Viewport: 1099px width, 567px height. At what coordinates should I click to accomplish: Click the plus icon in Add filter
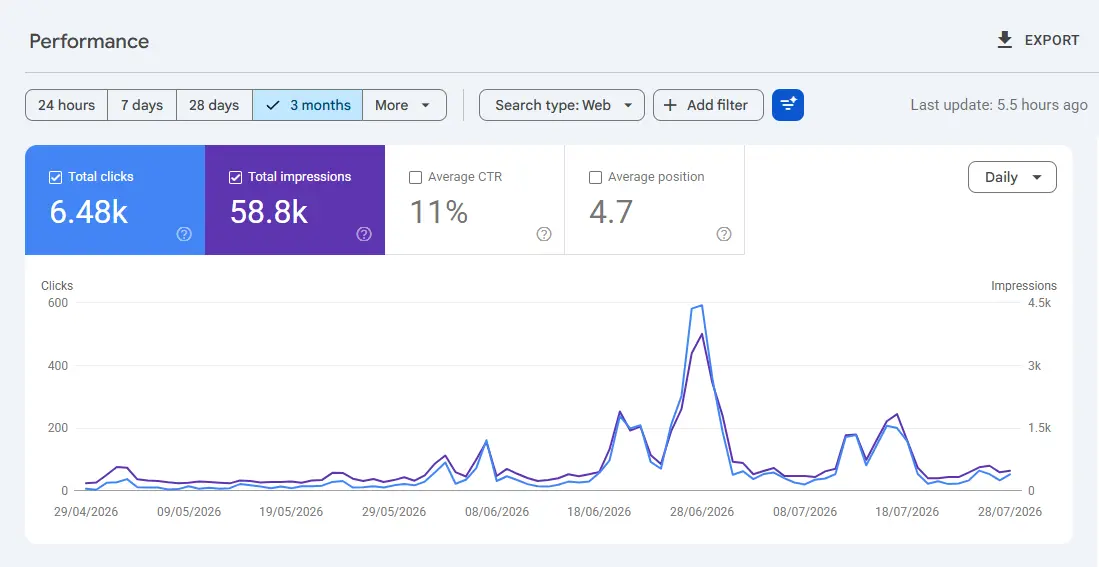pos(670,105)
